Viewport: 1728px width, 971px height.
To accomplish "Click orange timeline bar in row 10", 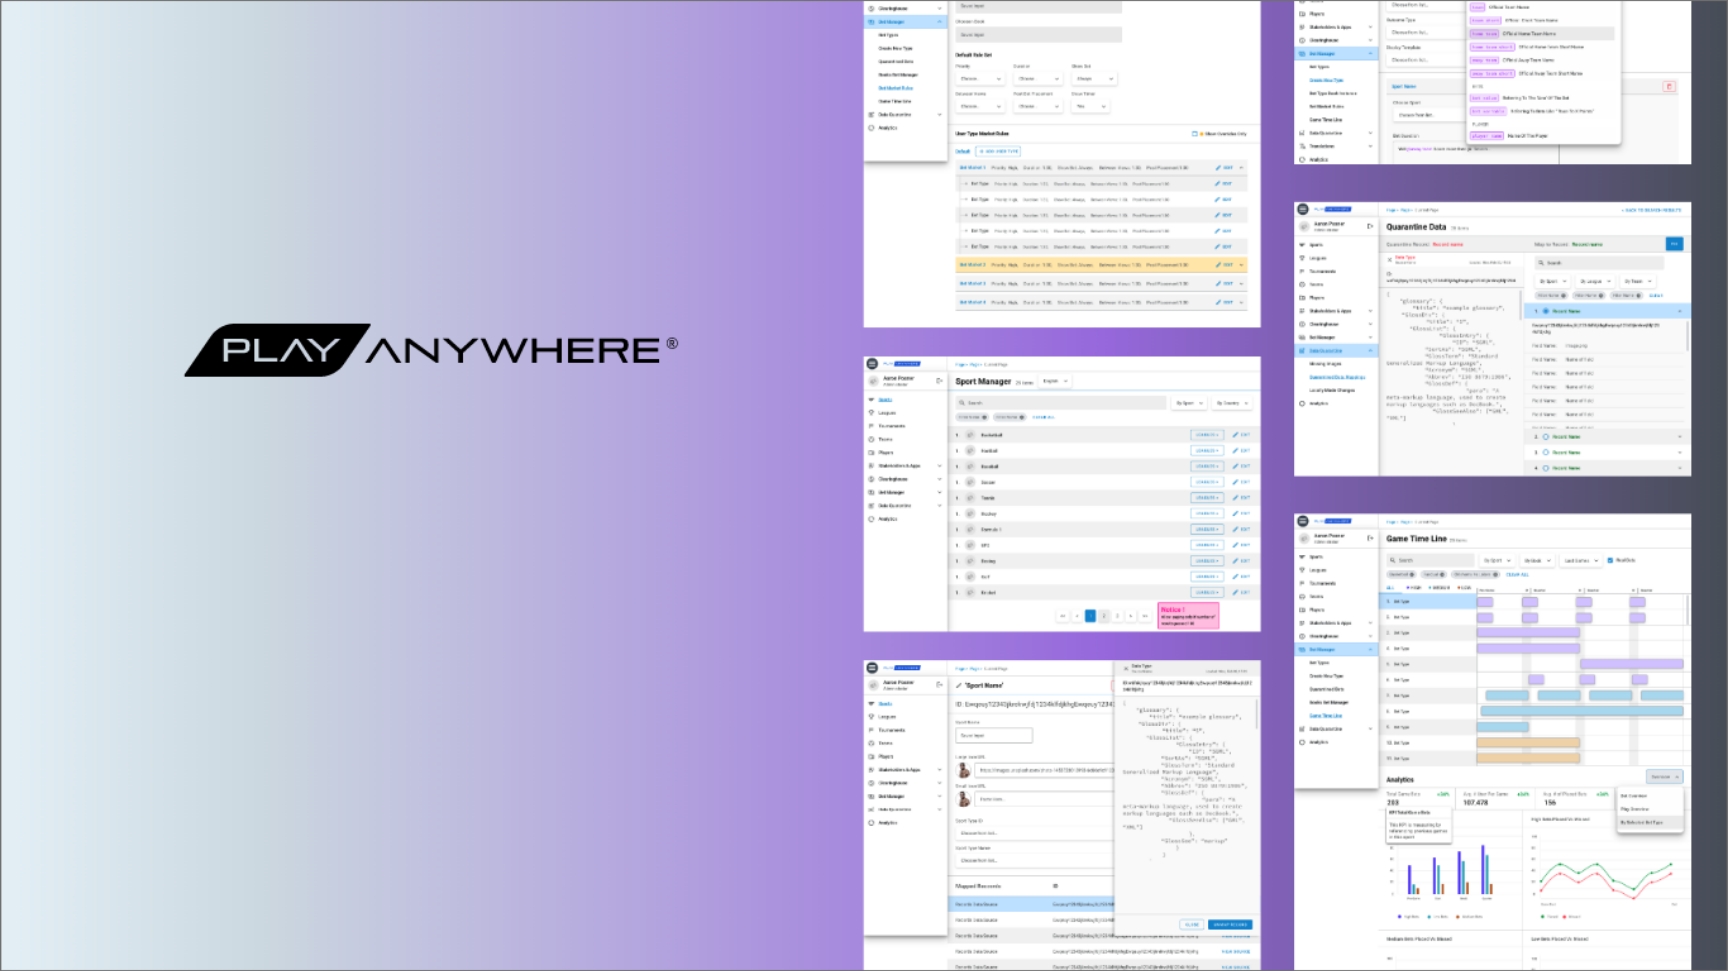I will point(1528,743).
